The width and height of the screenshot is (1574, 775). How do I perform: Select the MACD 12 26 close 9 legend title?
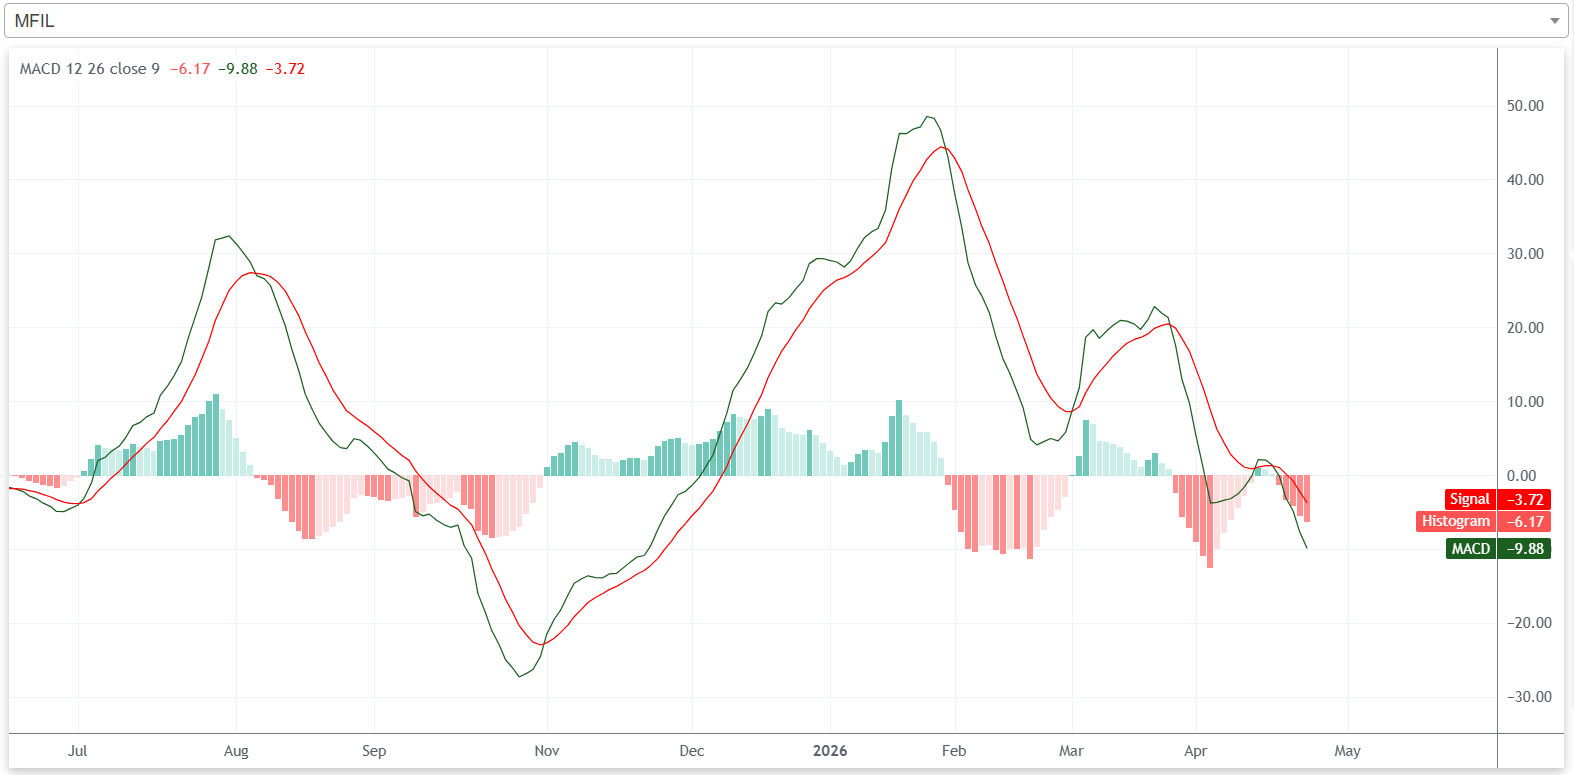coord(89,69)
